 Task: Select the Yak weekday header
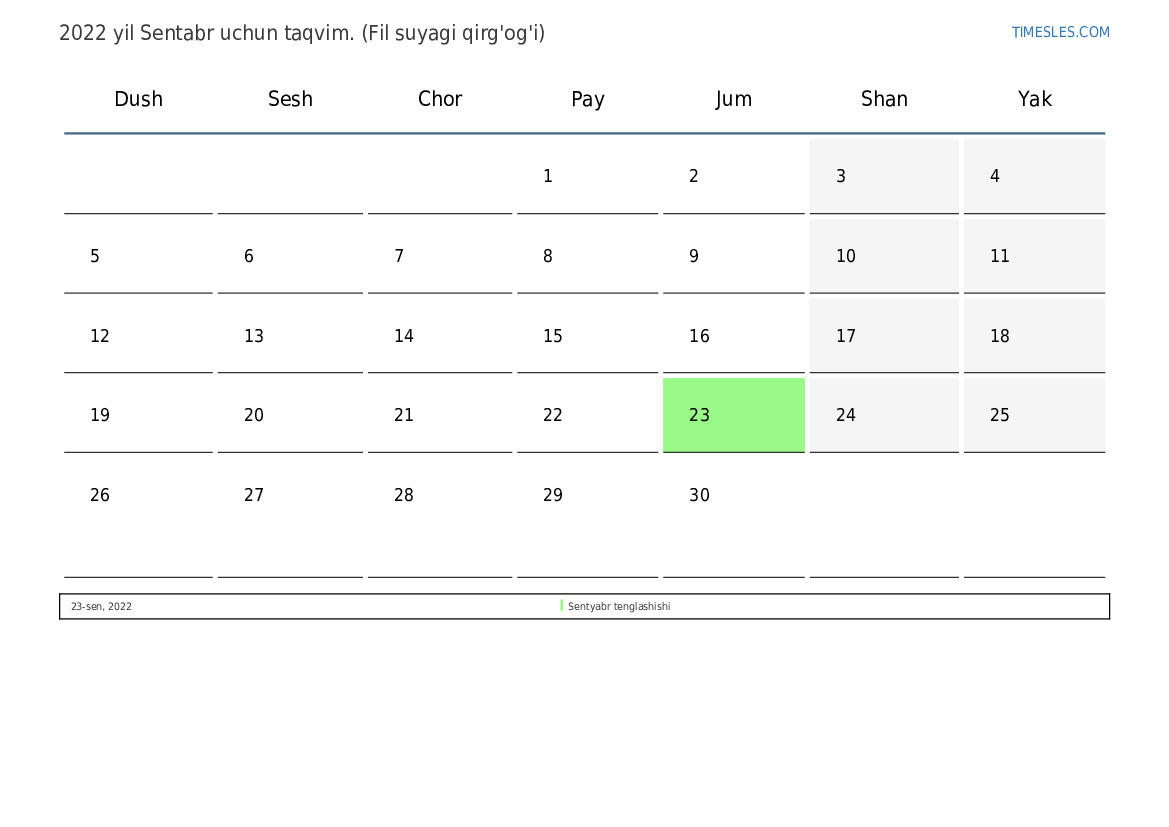tap(1035, 99)
